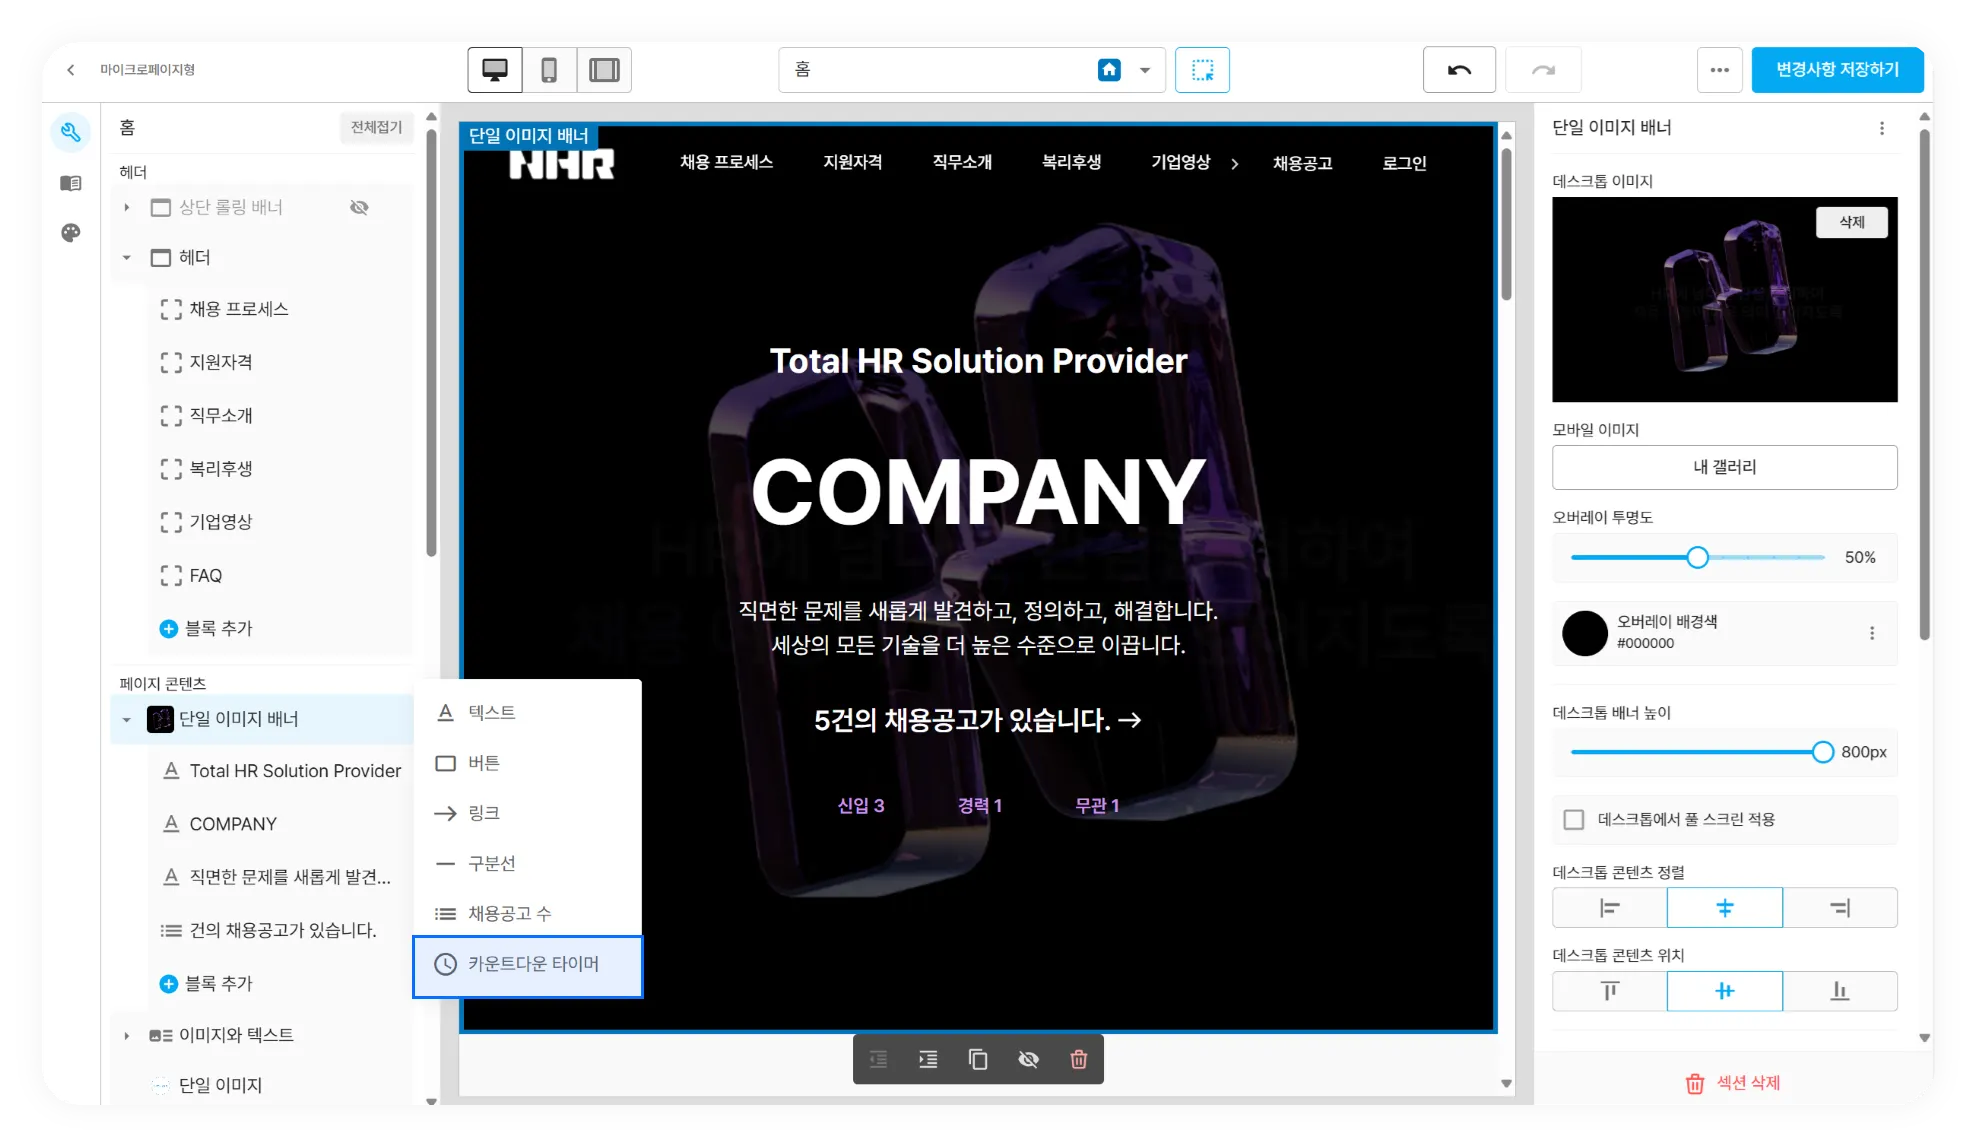Expand the 이미지와 텍스트 section

127,1036
